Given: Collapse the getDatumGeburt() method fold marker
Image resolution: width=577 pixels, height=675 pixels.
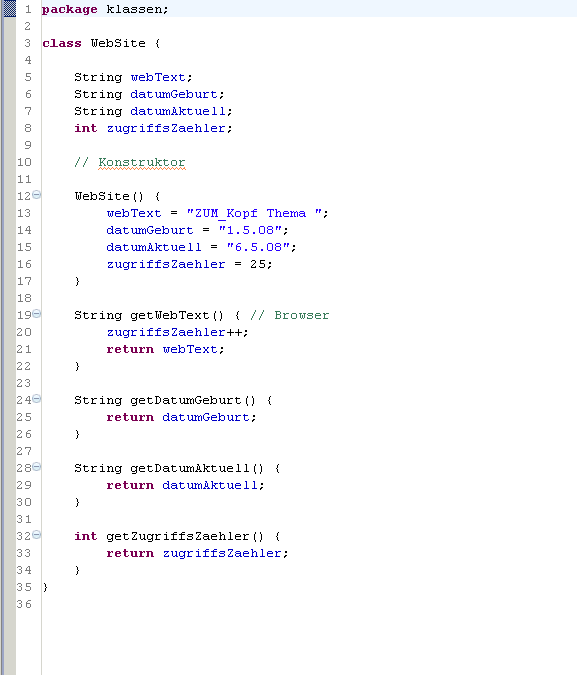Looking at the screenshot, I should tap(37, 399).
